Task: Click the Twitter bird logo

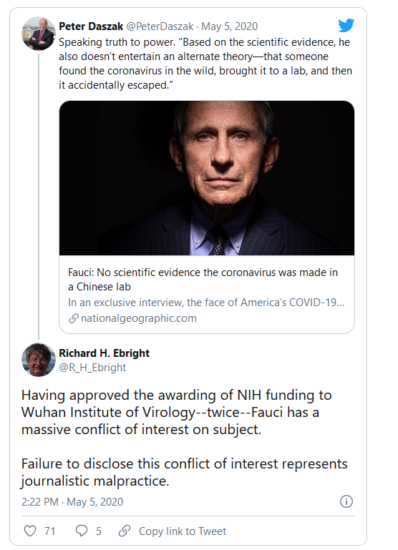Action: (346, 25)
